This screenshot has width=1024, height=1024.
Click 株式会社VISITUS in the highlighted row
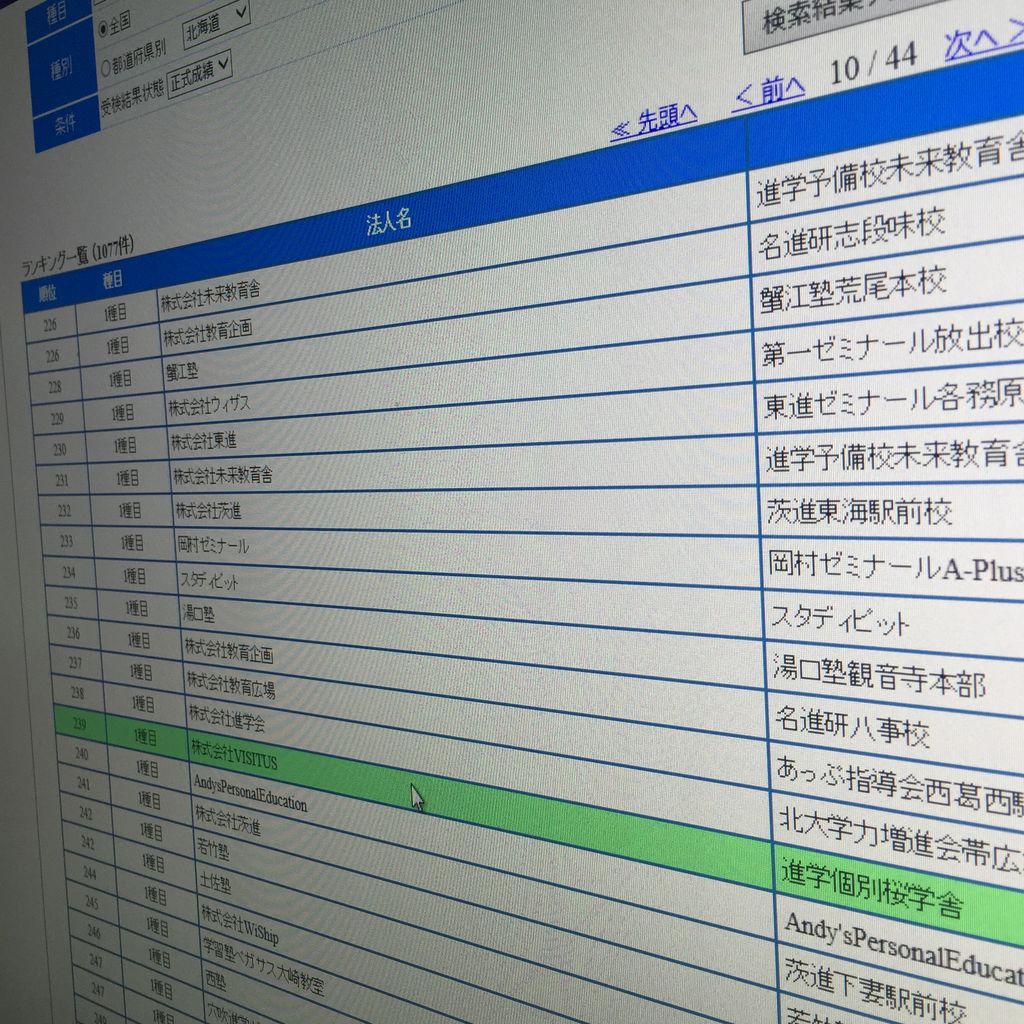point(234,754)
